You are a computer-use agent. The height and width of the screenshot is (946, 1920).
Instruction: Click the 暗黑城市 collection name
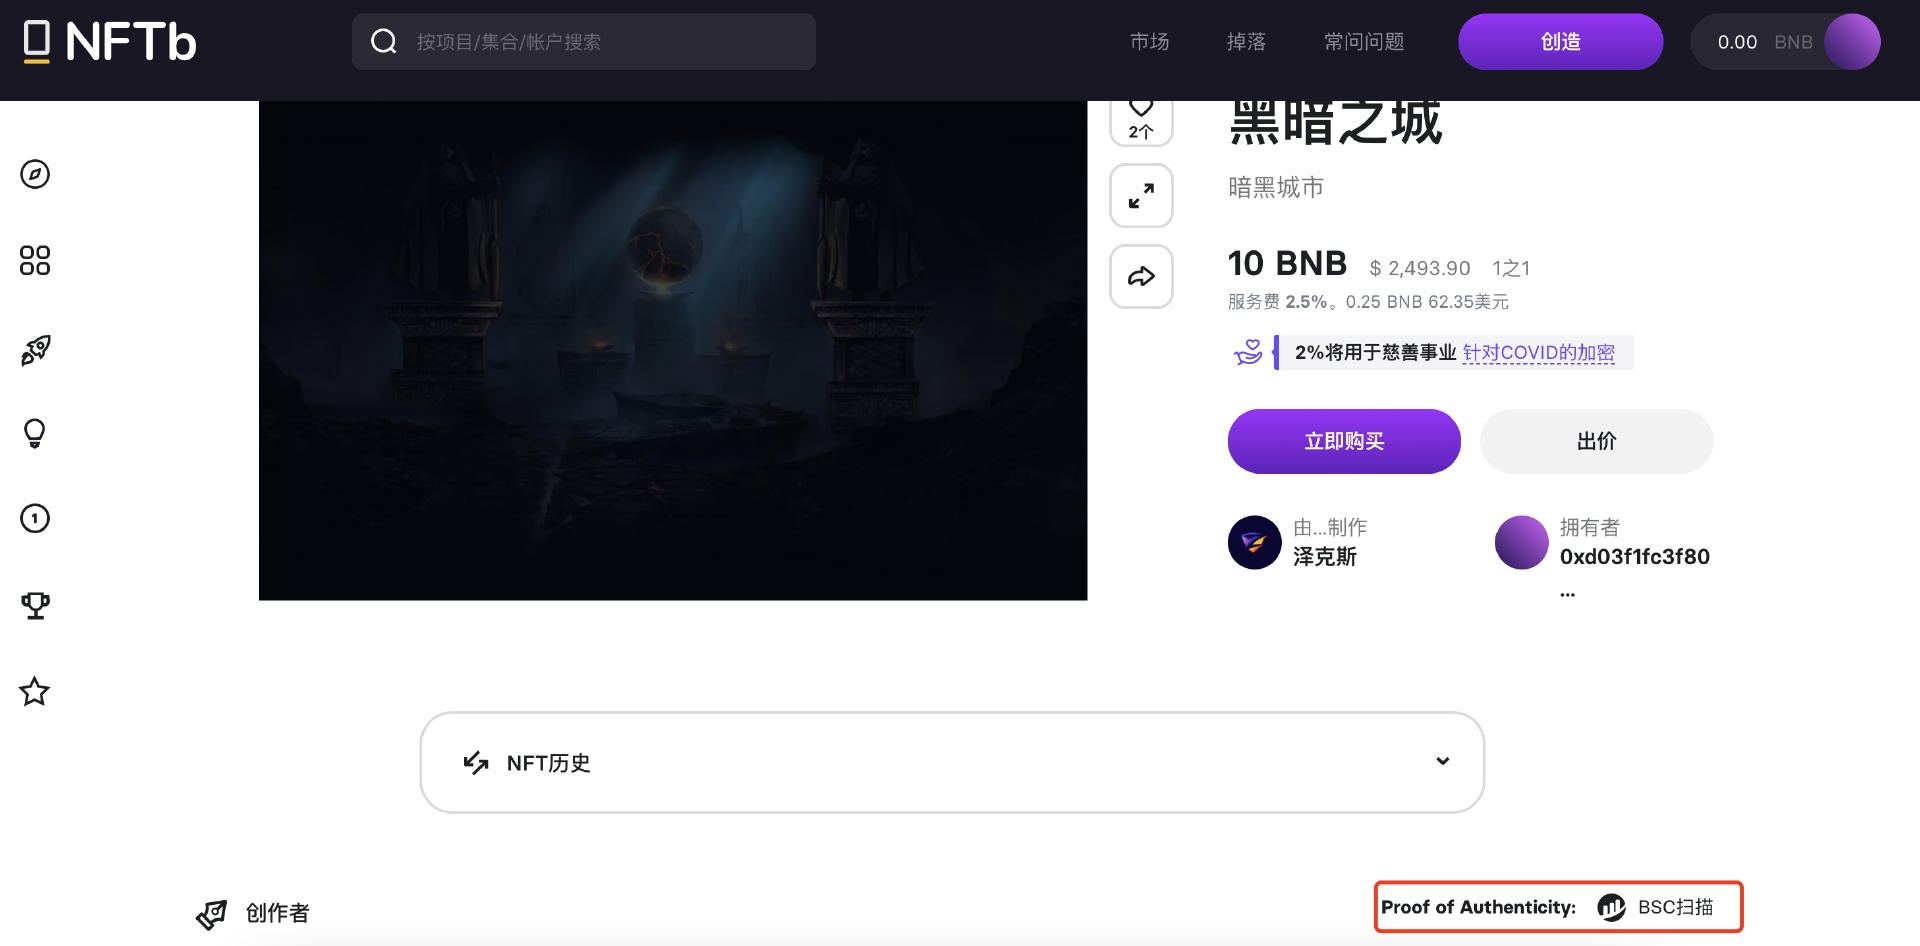pos(1276,187)
